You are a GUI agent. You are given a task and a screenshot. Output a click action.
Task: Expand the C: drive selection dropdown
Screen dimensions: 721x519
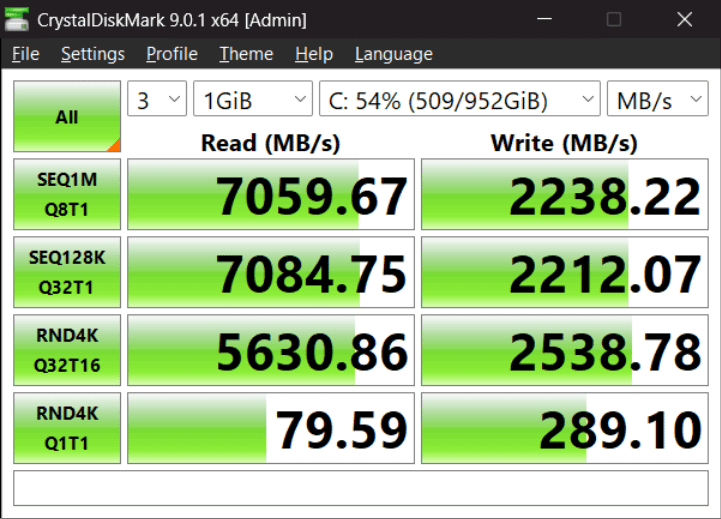[x=460, y=99]
